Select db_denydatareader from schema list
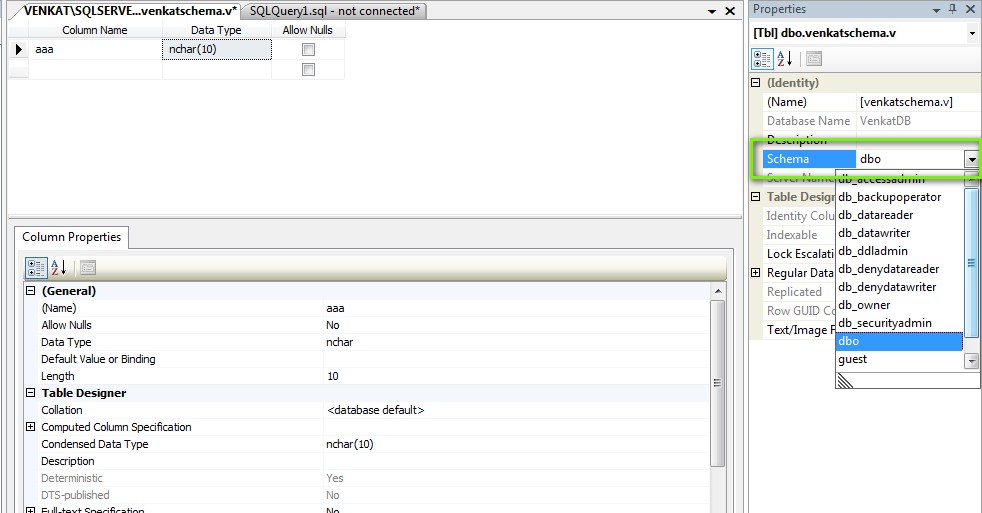The height and width of the screenshot is (513, 982). point(899,269)
